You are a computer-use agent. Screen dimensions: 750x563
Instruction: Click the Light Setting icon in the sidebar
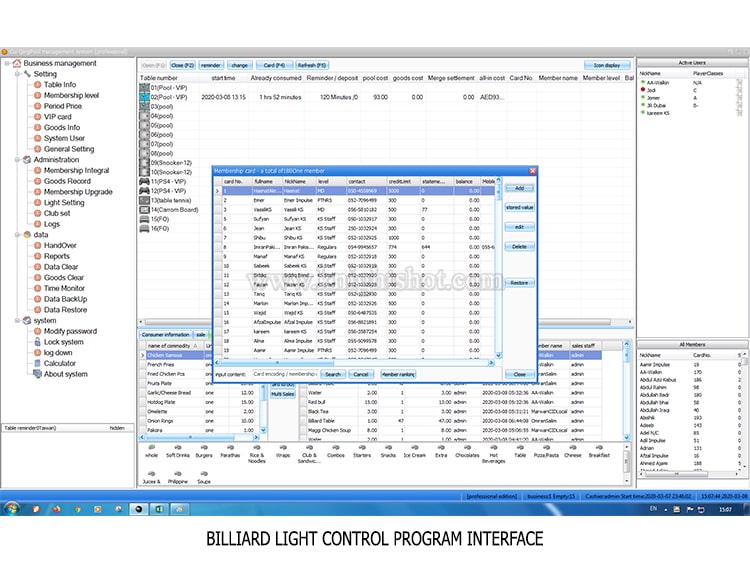[x=35, y=203]
